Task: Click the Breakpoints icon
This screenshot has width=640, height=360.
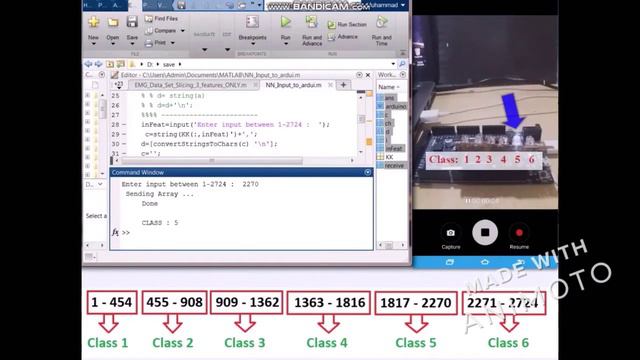Action: 252,22
